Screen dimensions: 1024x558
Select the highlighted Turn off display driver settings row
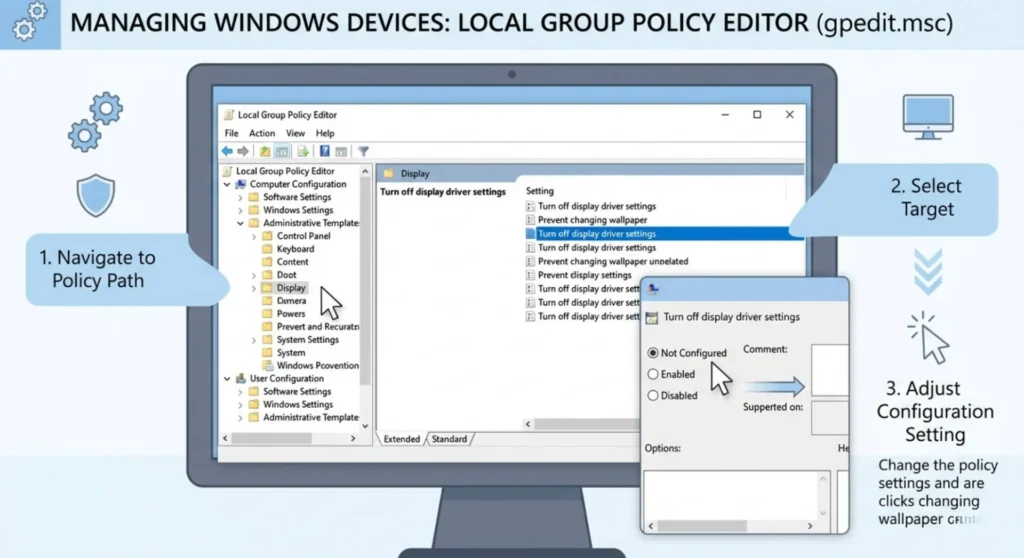coord(664,234)
